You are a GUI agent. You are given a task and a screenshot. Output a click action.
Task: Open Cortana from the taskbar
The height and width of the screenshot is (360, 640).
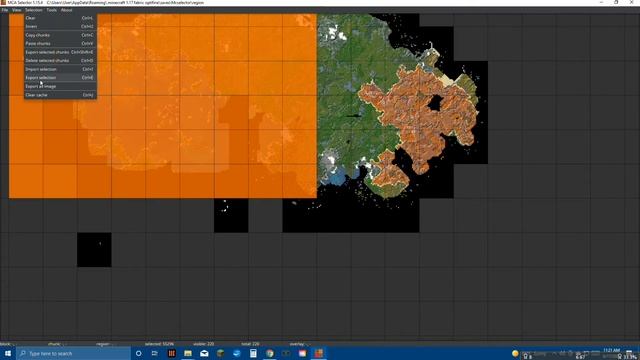tap(139, 353)
